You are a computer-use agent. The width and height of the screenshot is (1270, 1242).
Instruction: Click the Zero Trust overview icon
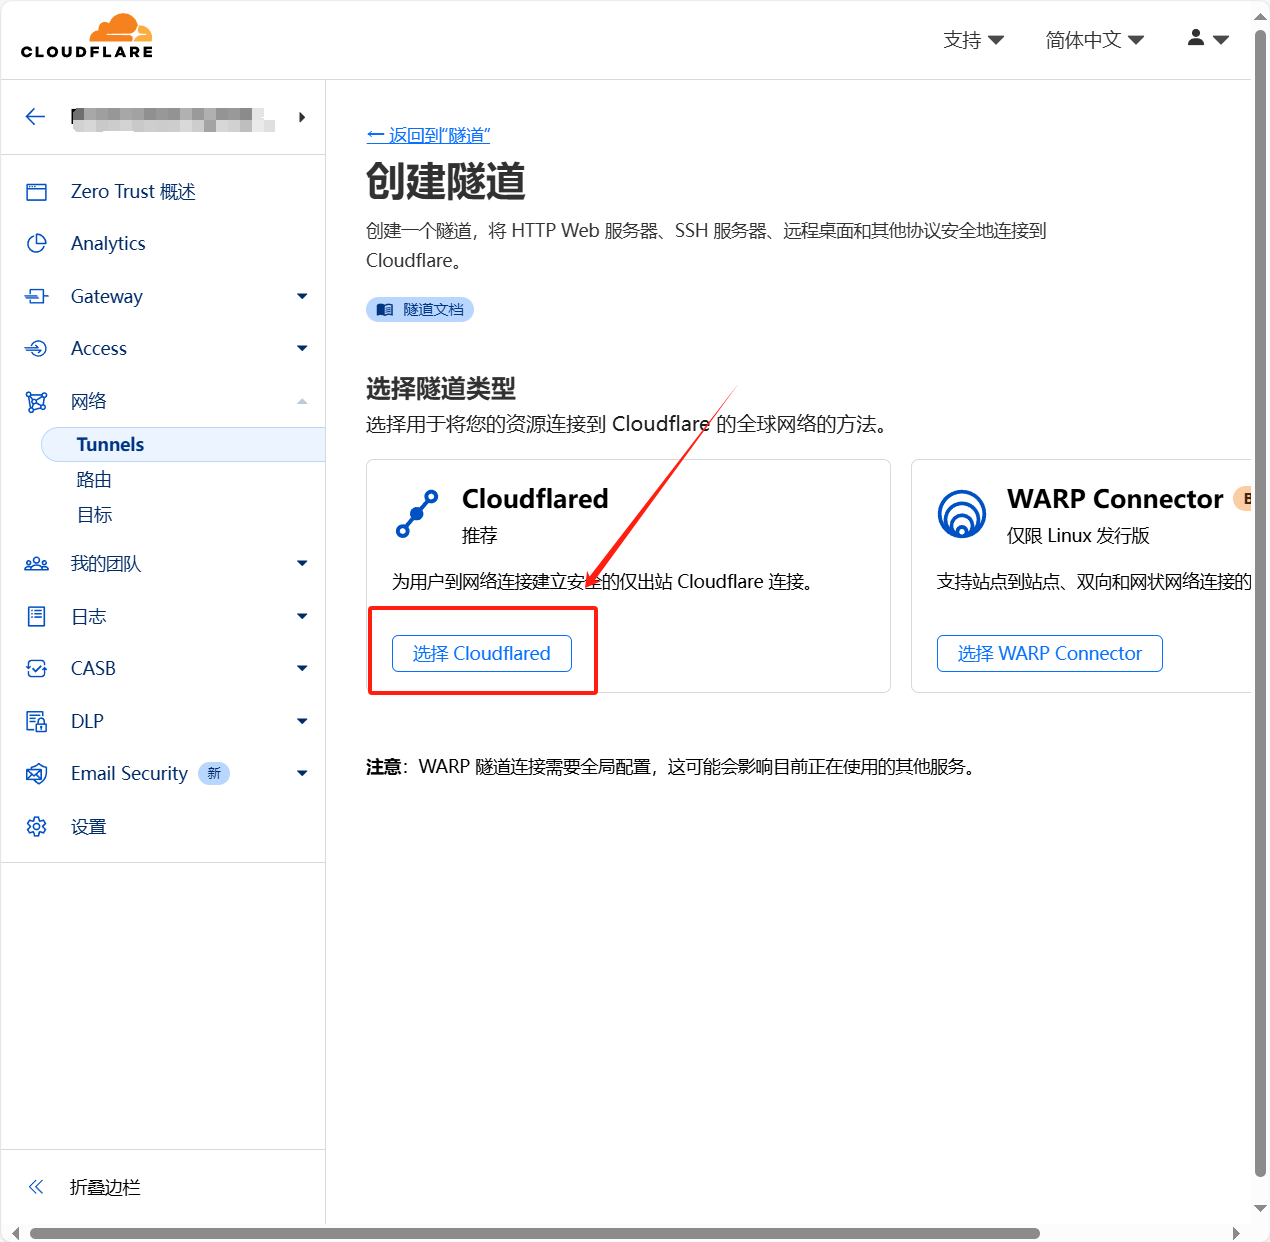tap(37, 192)
